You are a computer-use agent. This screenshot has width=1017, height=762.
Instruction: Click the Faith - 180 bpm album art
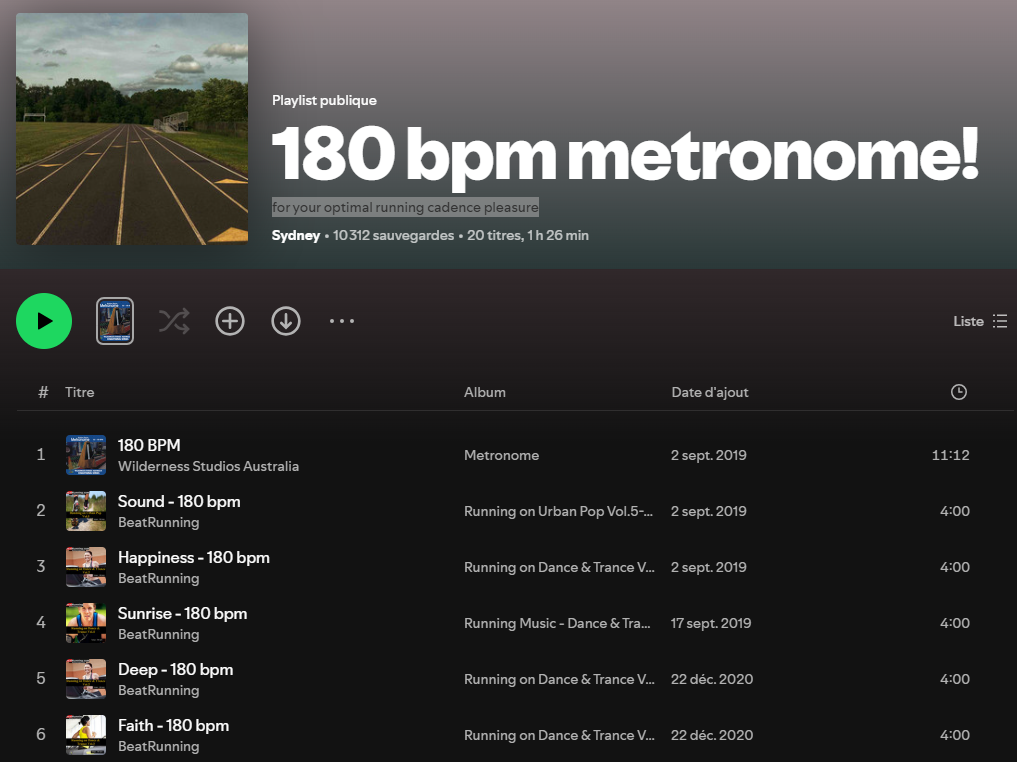86,735
